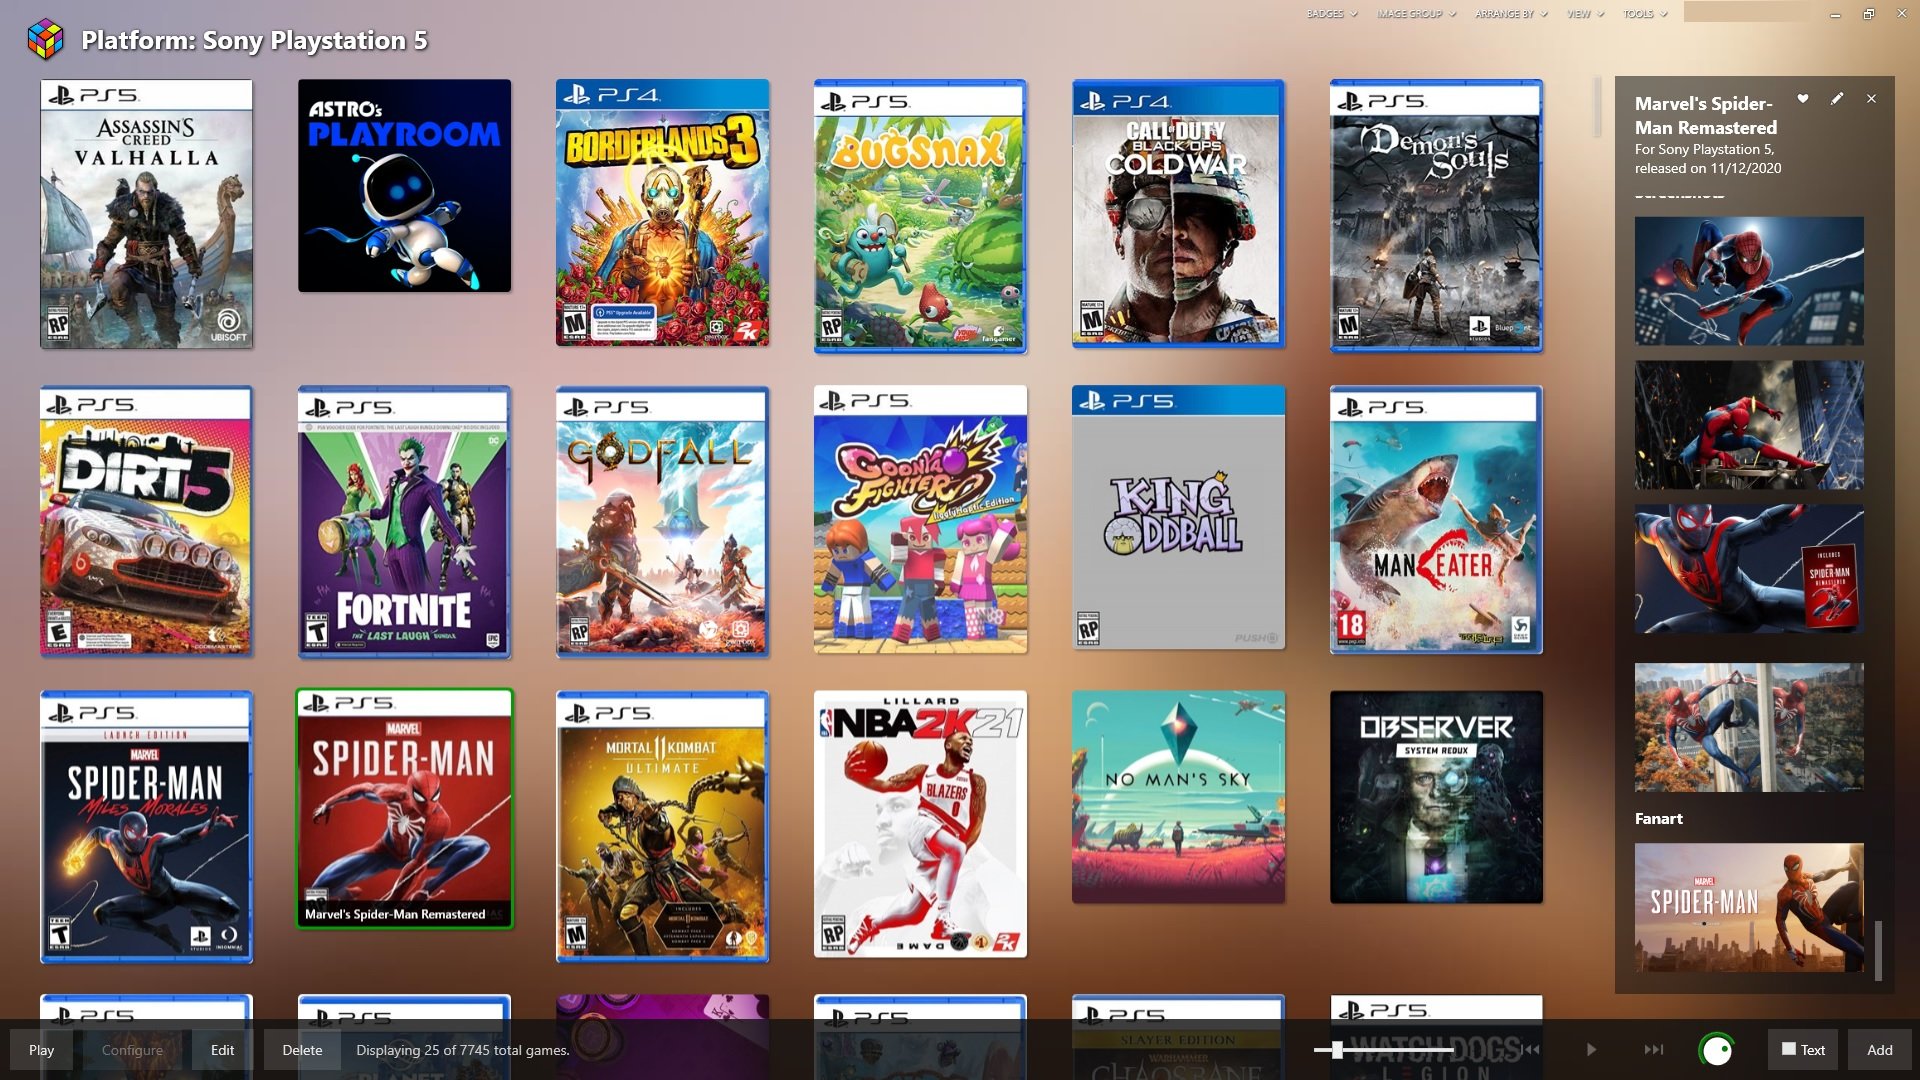Screen dimensions: 1920x1080
Task: Select Call of Duty Cold War cover
Action: (1178, 214)
